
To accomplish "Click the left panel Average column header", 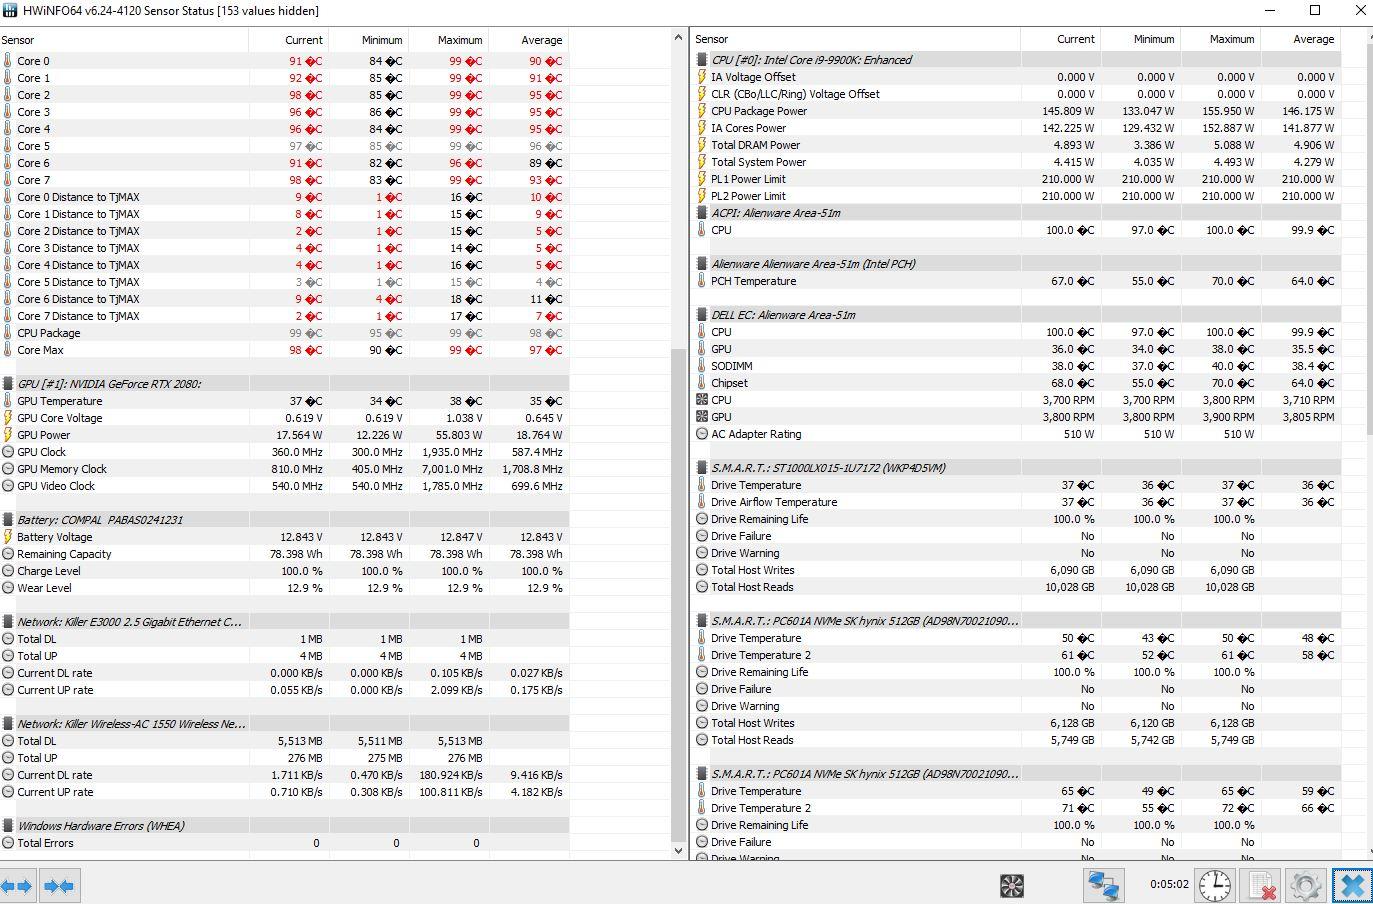I will point(541,40).
